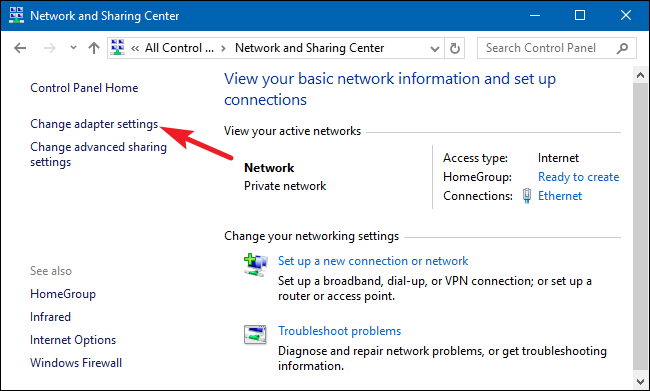
Task: Expand the hidden breadcrumb double chevron
Action: (x=135, y=49)
